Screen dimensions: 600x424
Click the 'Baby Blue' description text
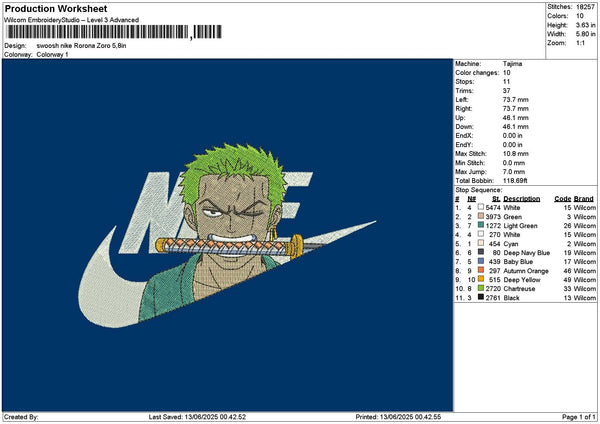pos(518,262)
